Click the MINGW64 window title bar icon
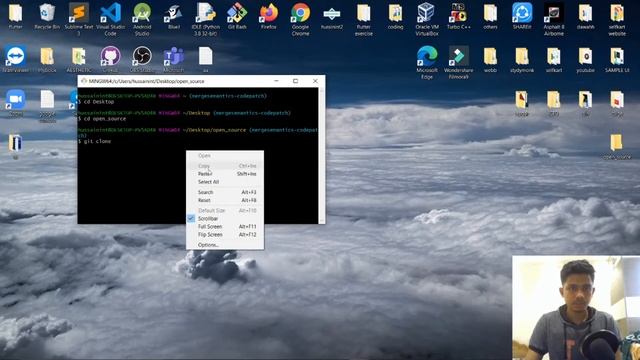Screen dimensions: 640x360 tap(84, 81)
